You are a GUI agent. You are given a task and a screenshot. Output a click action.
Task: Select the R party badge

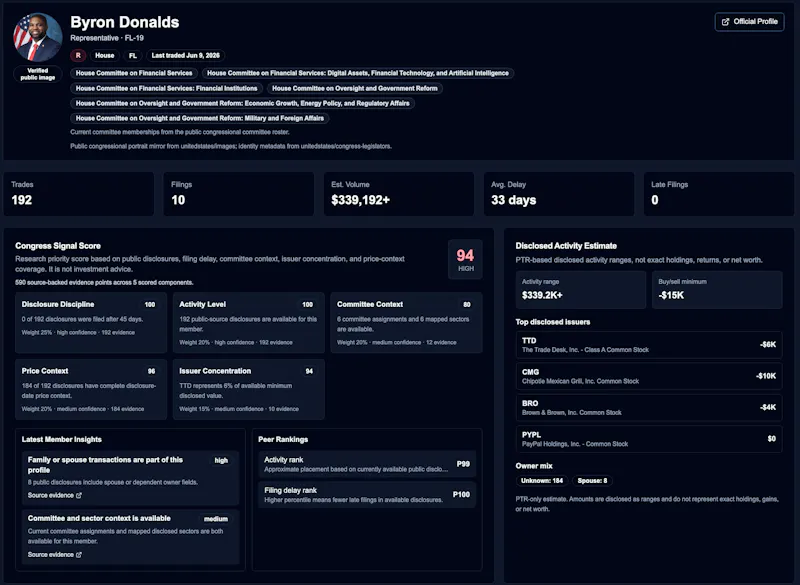click(x=78, y=55)
